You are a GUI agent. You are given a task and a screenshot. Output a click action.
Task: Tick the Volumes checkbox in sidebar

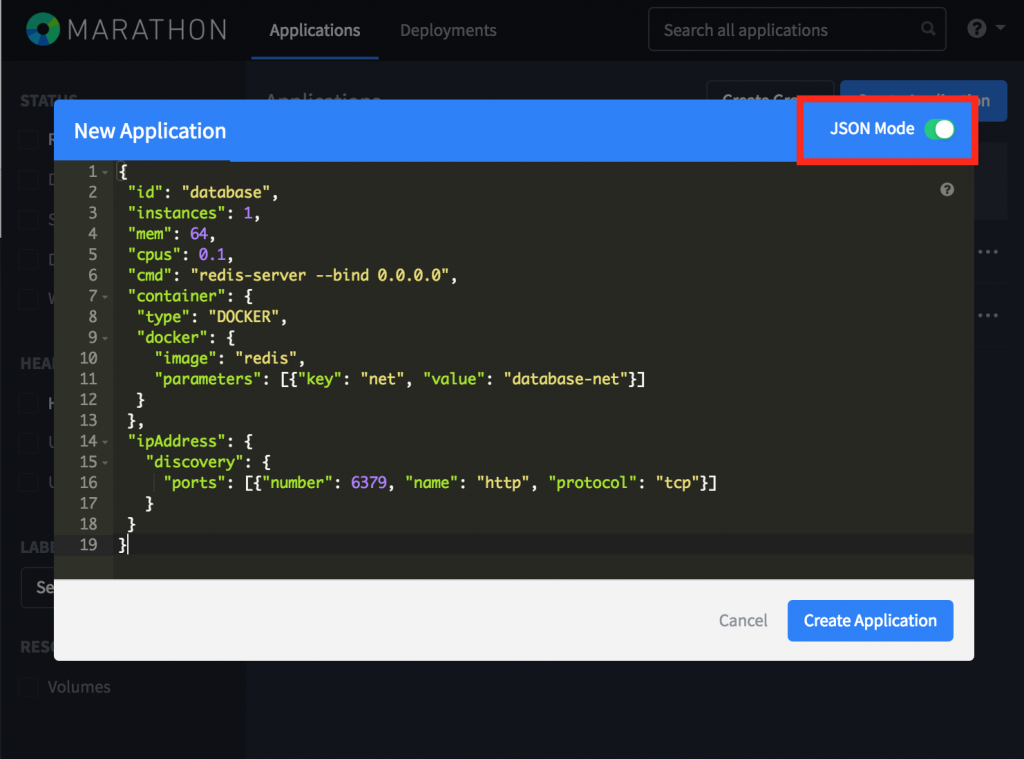[x=28, y=687]
